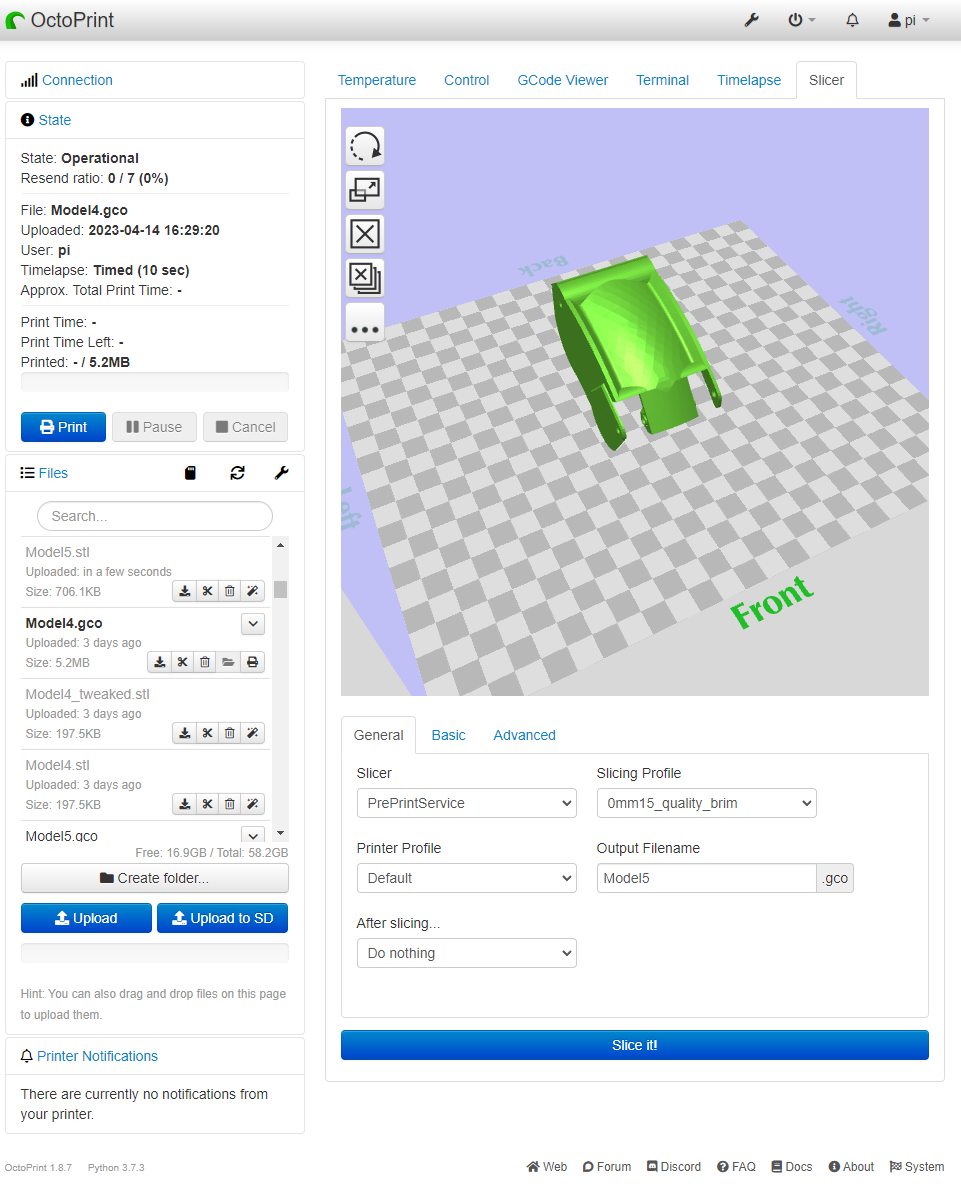Open the After slicing dropdown

pos(467,953)
